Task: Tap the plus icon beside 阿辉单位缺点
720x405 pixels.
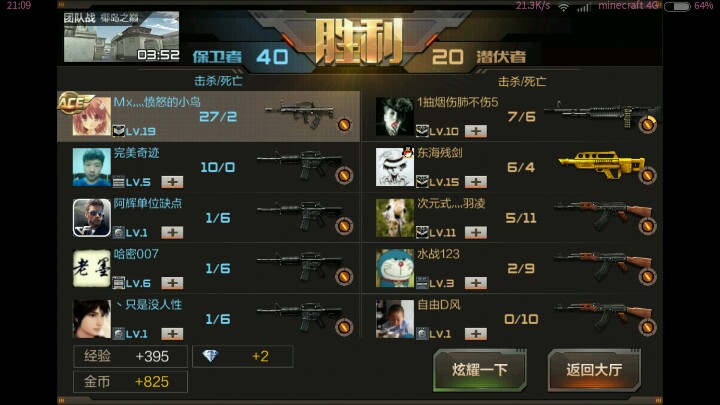Action: point(172,232)
